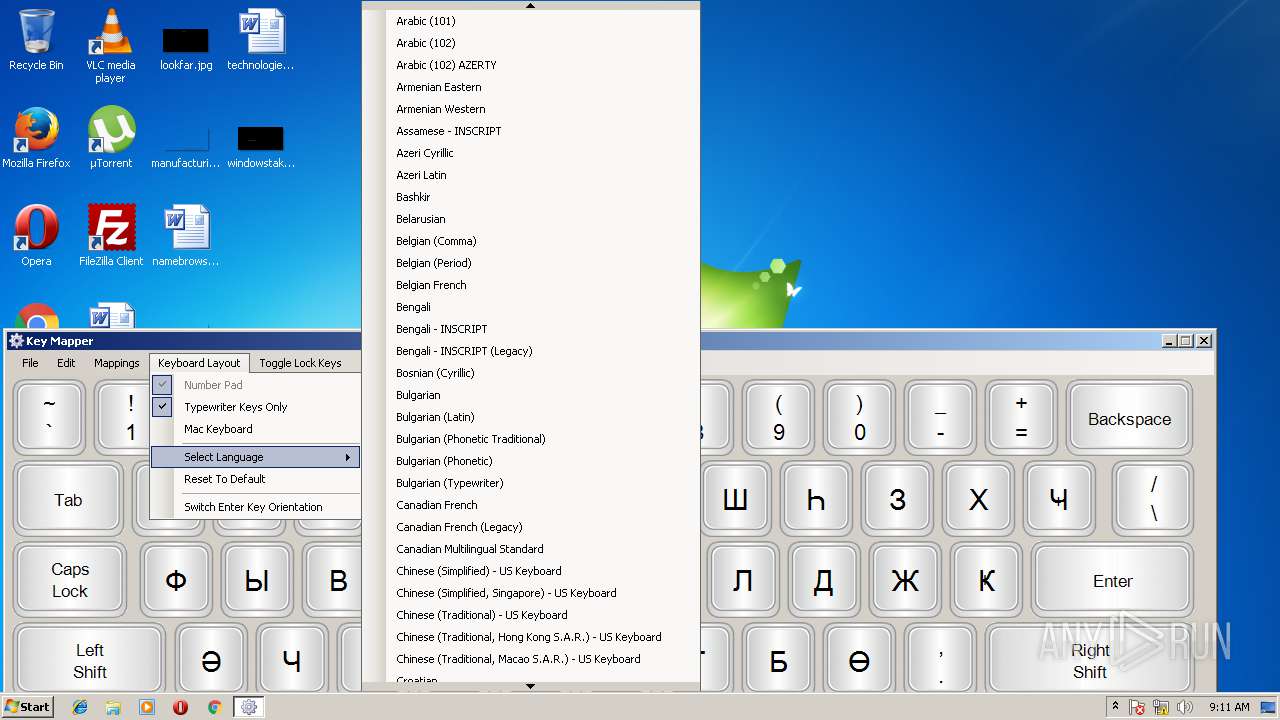The height and width of the screenshot is (720, 1280).
Task: Open the Recycle Bin desktop icon
Action: [x=36, y=40]
